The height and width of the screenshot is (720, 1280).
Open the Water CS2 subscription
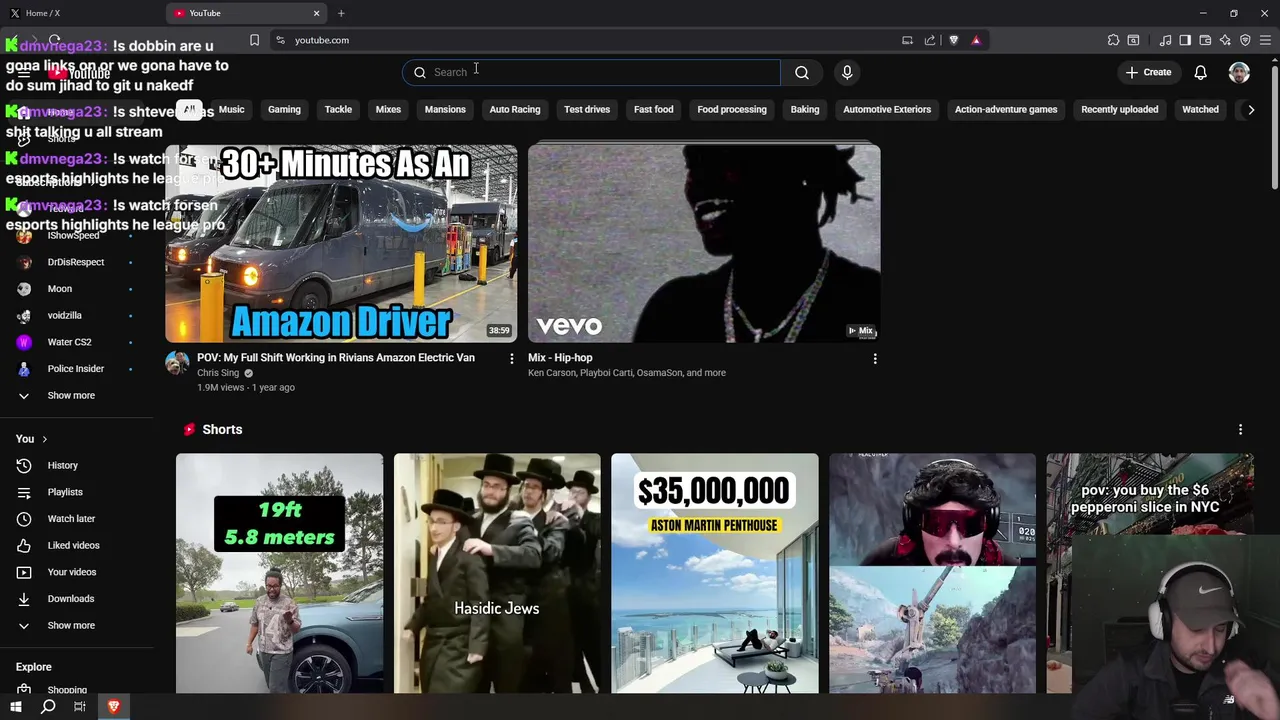point(76,342)
